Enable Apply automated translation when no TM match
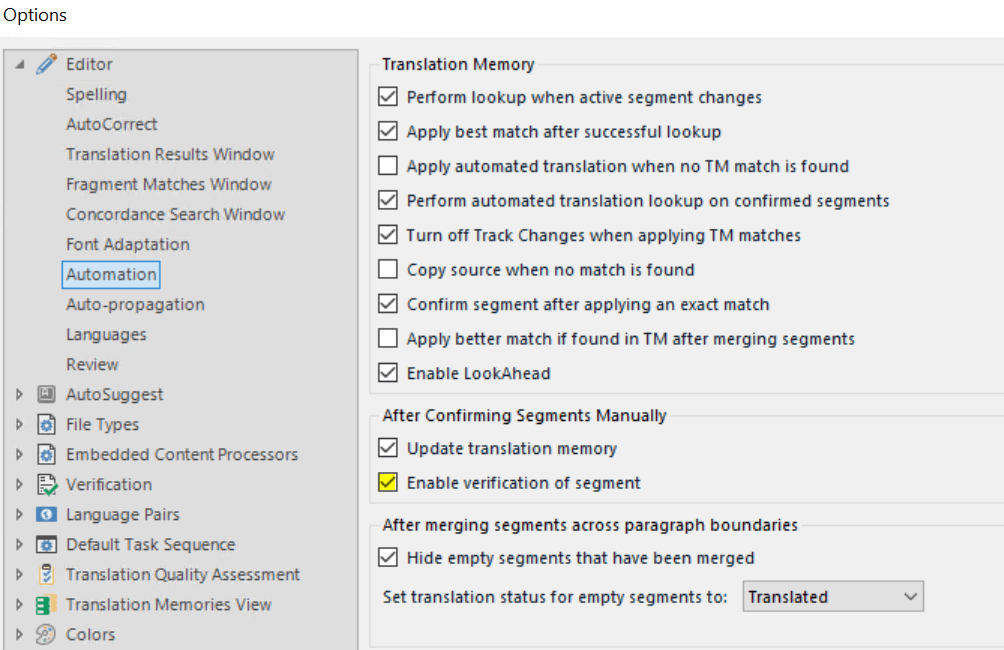This screenshot has height=650, width=1004. [x=387, y=166]
